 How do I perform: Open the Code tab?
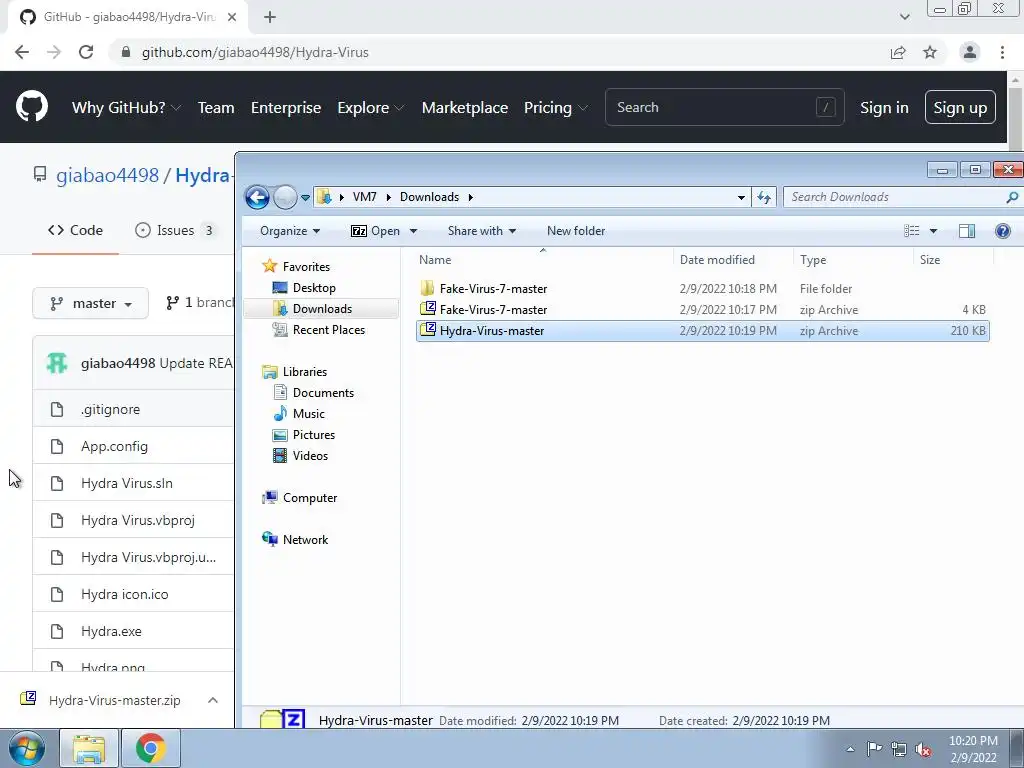75,230
